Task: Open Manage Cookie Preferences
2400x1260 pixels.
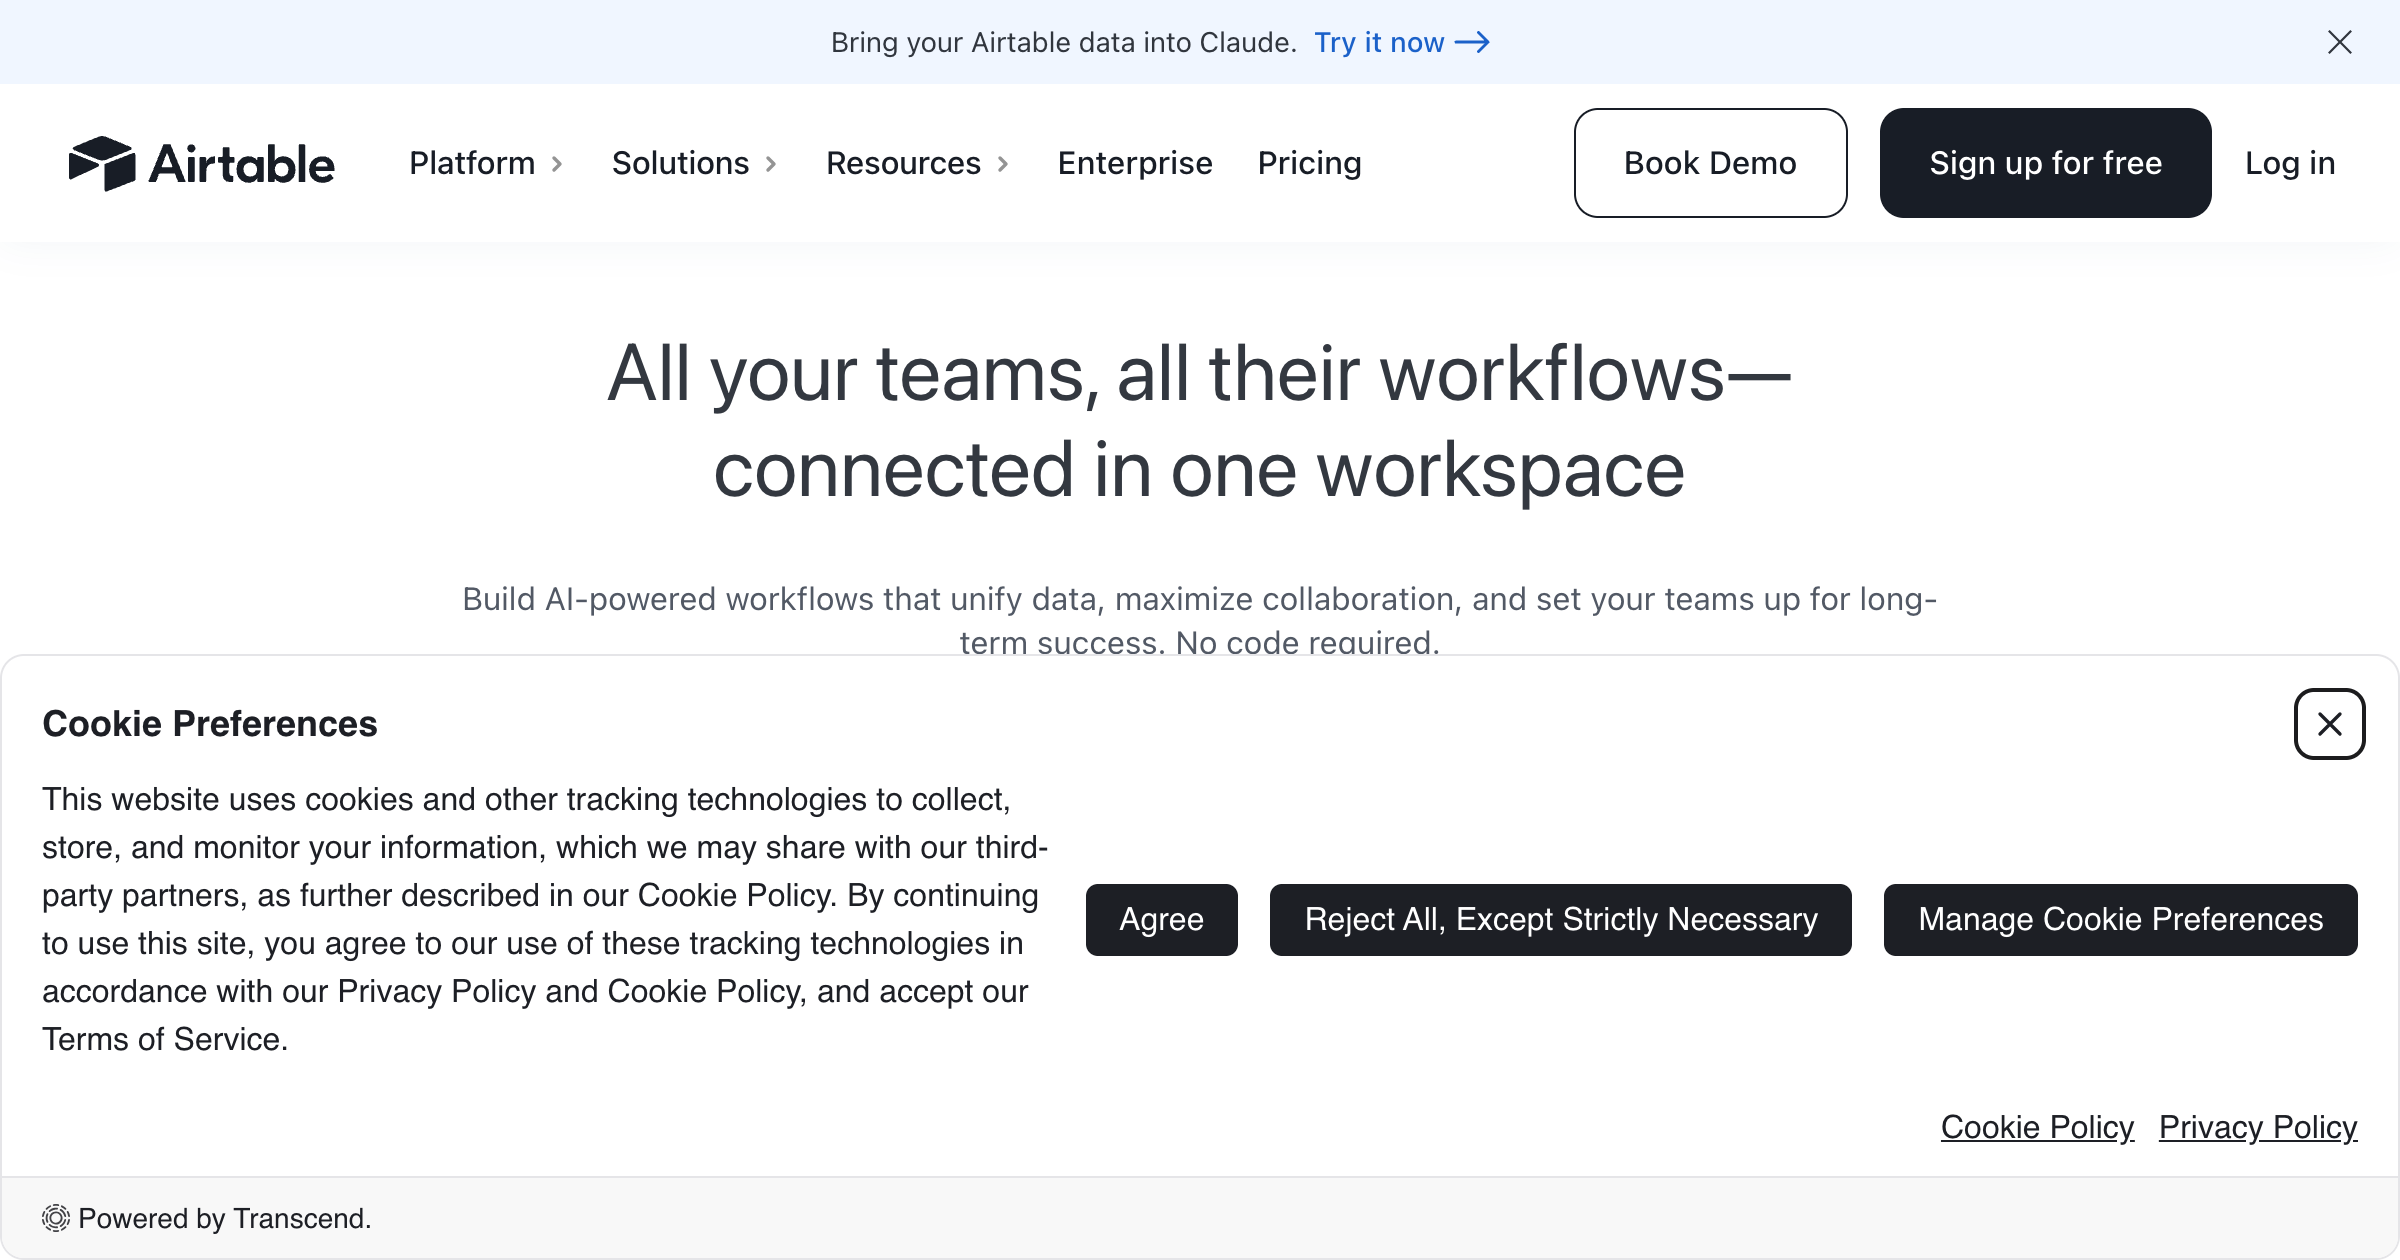Action: pyautogui.click(x=2121, y=920)
